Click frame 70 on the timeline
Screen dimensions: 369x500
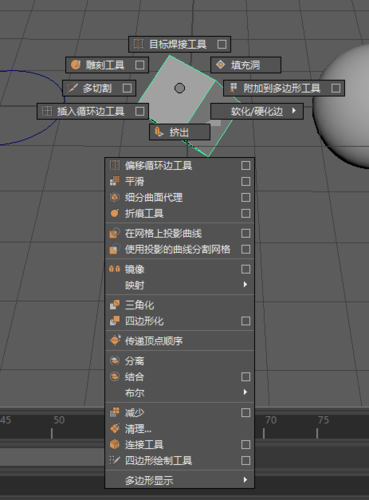tap(271, 420)
